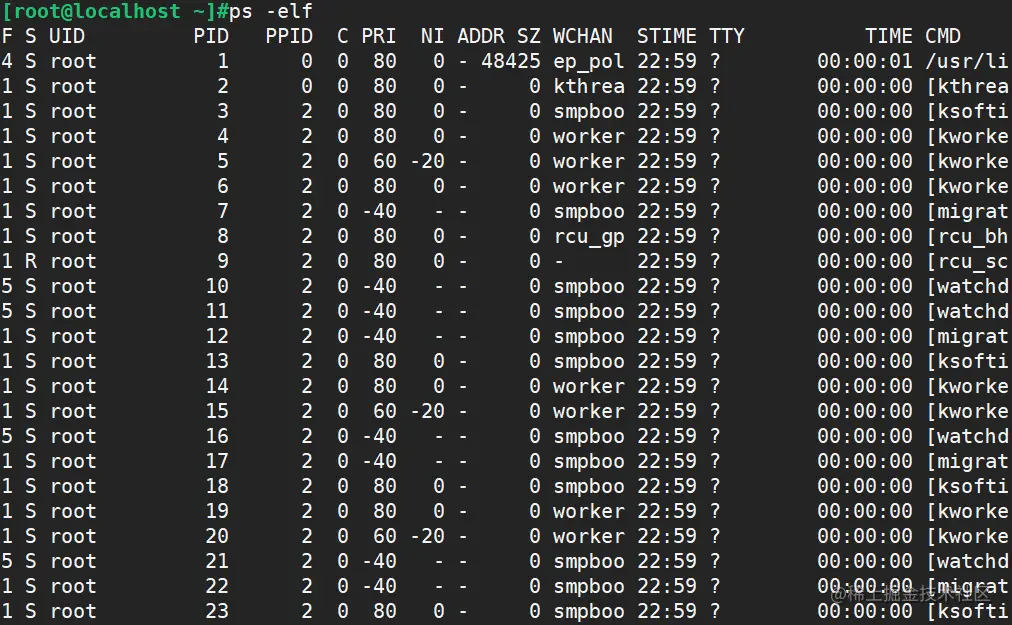
Task: Click [ksofti command in PID 13 row
Action: 967,361
